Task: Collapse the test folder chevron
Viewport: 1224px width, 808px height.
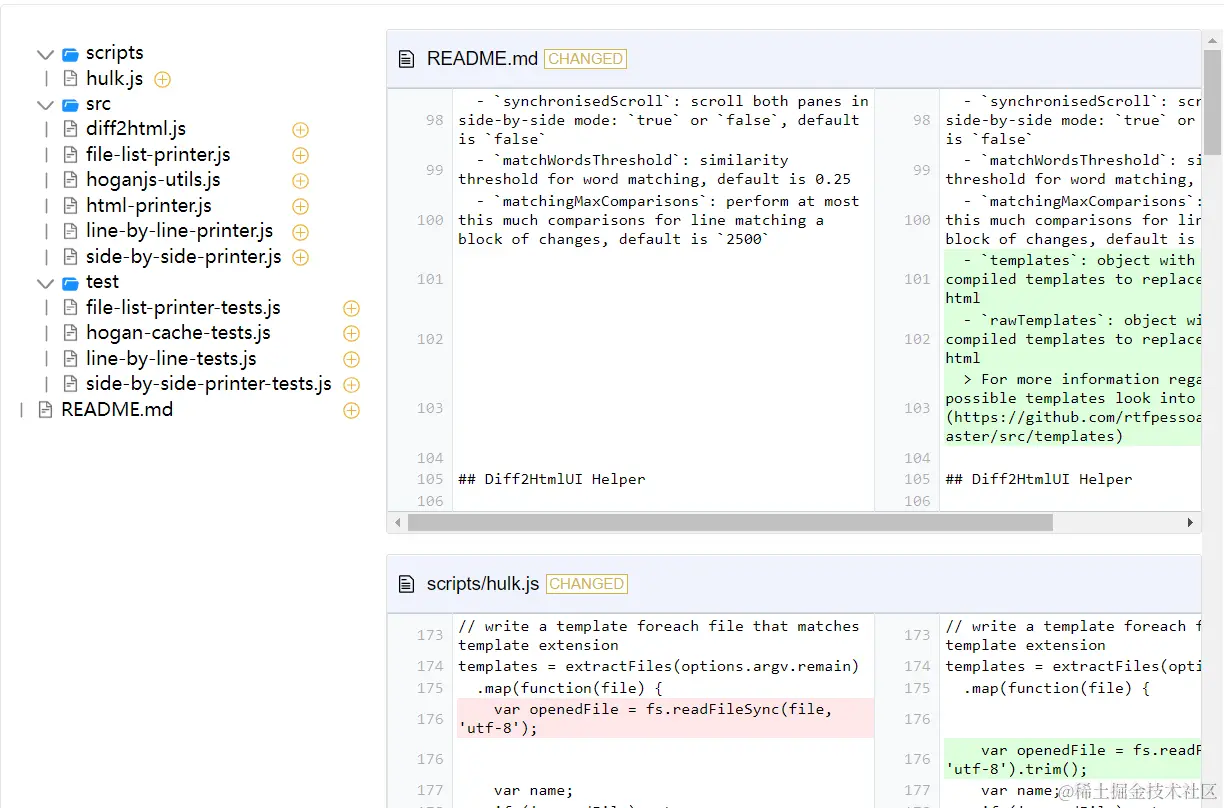Action: (x=45, y=283)
